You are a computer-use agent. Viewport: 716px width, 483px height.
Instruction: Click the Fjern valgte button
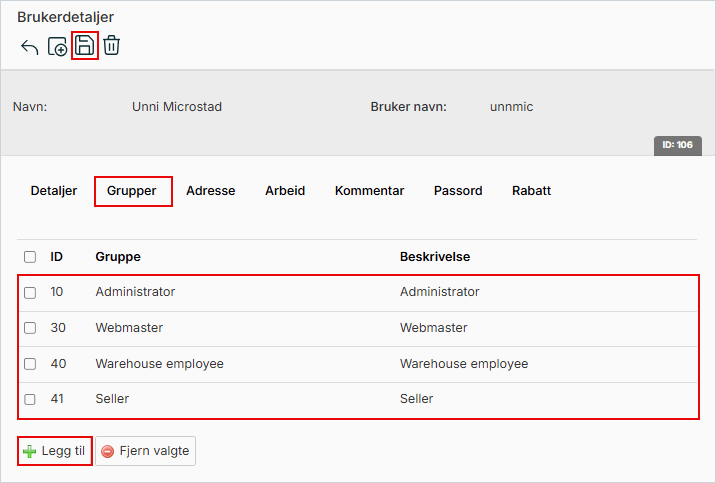(x=146, y=451)
